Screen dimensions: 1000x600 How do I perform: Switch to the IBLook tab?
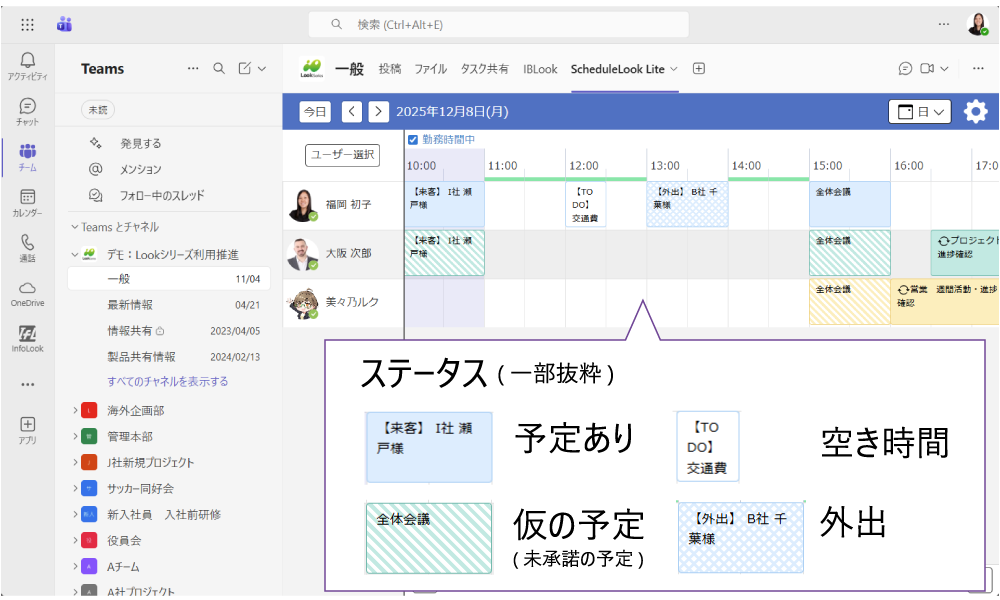540,69
